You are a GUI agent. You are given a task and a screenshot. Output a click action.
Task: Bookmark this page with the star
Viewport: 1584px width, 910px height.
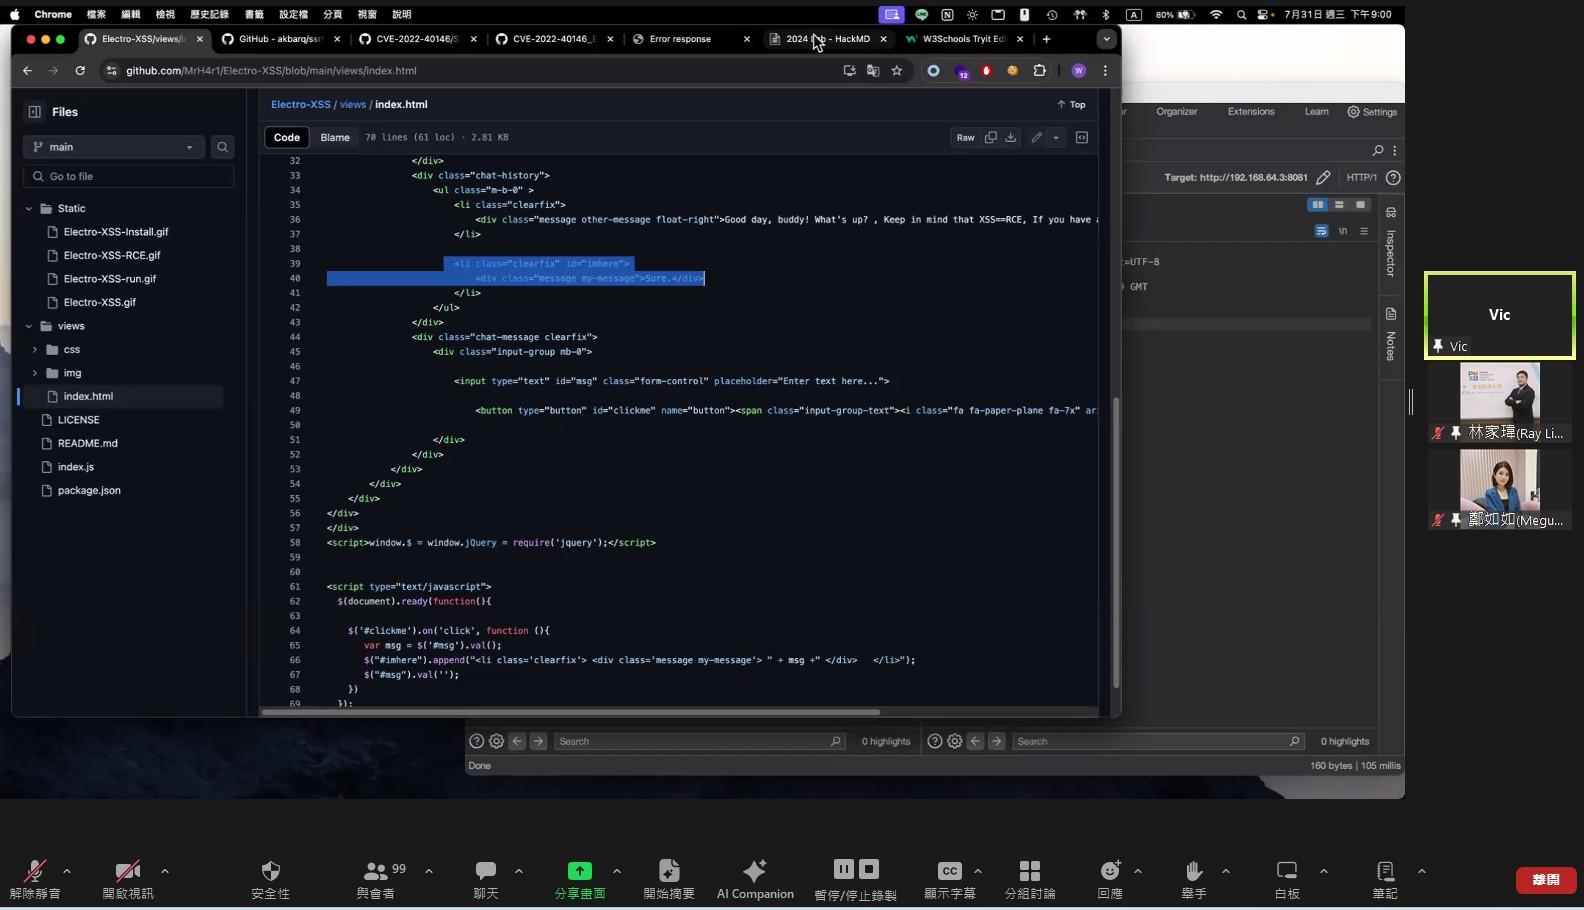pyautogui.click(x=897, y=71)
